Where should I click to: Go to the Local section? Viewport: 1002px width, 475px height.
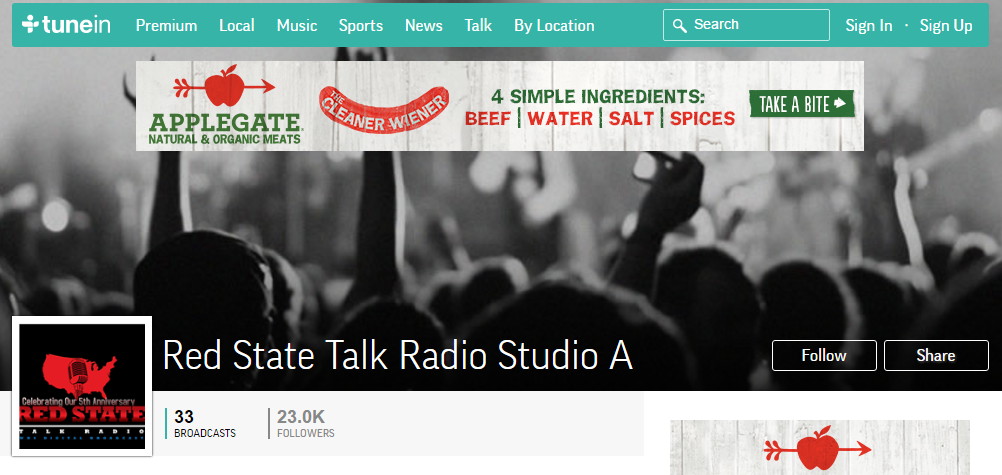pos(237,26)
